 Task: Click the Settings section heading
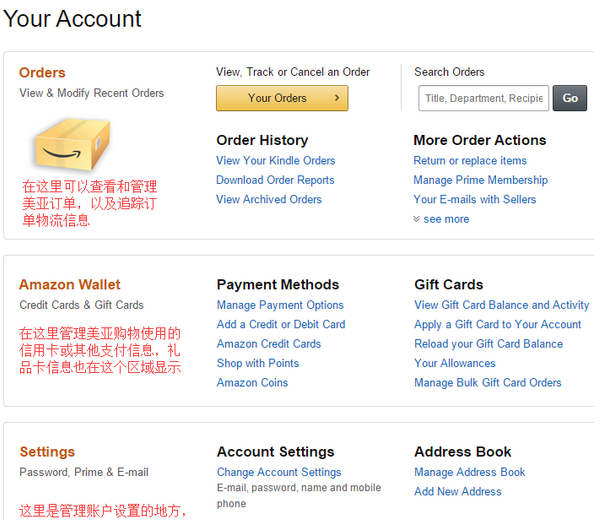(47, 452)
